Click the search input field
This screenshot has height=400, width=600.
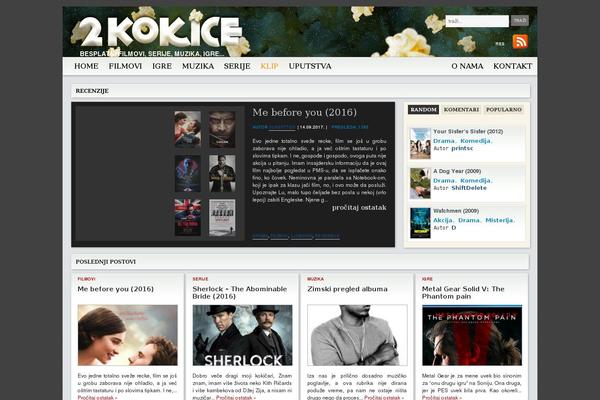pyautogui.click(x=477, y=21)
